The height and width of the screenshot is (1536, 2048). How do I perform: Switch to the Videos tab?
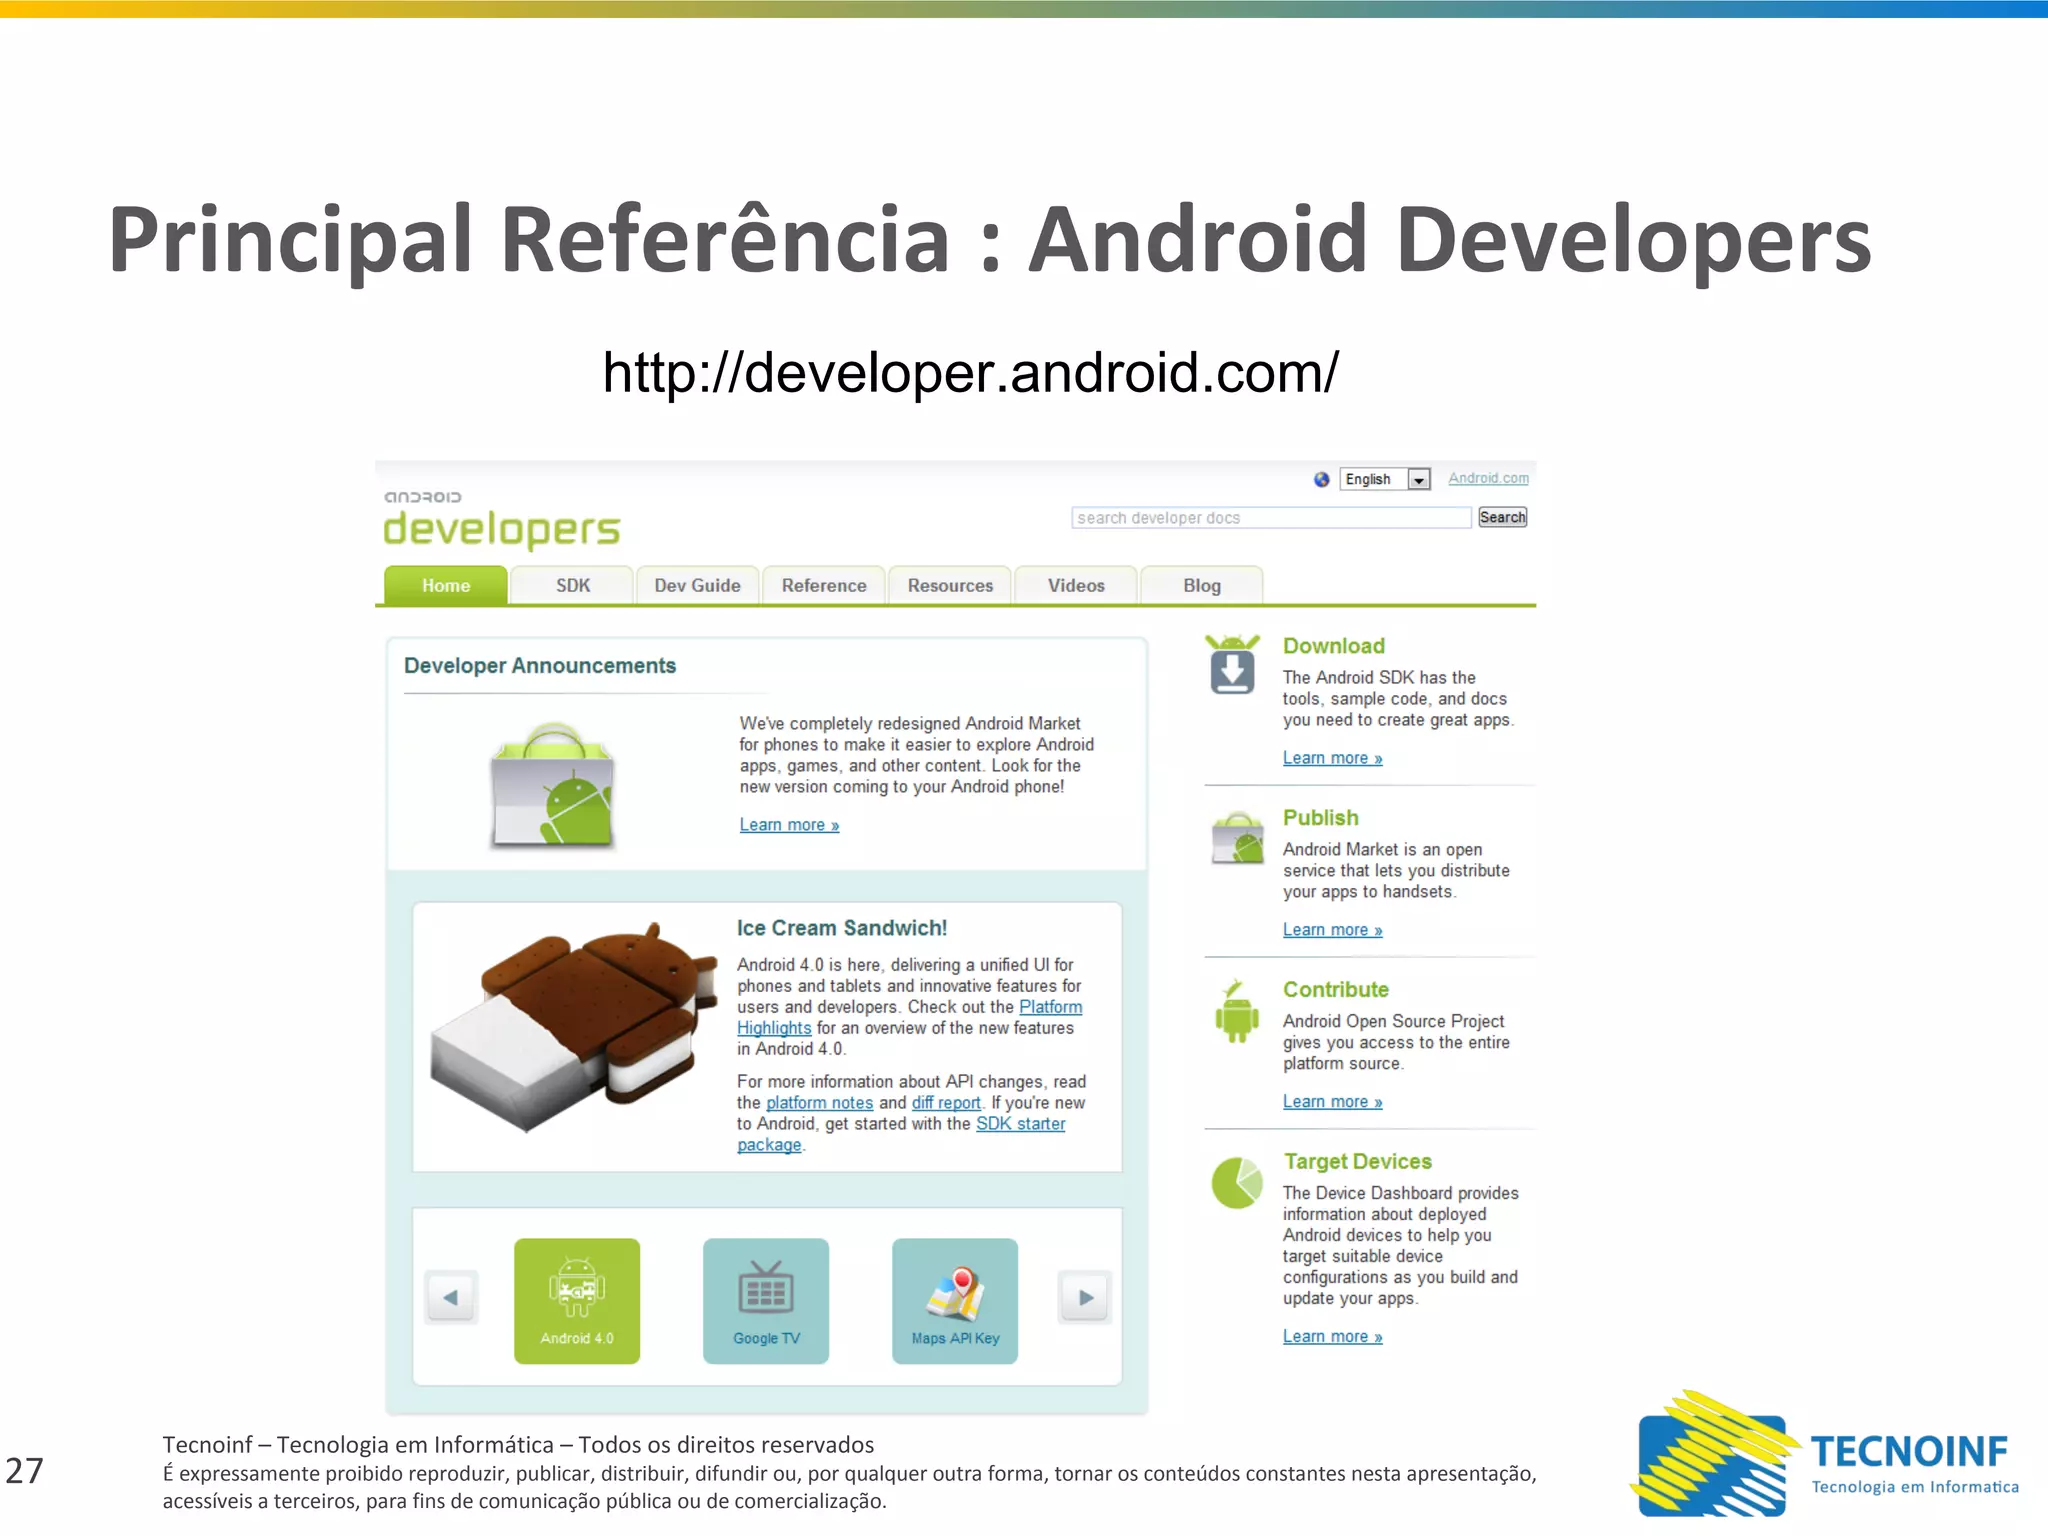click(x=1076, y=585)
